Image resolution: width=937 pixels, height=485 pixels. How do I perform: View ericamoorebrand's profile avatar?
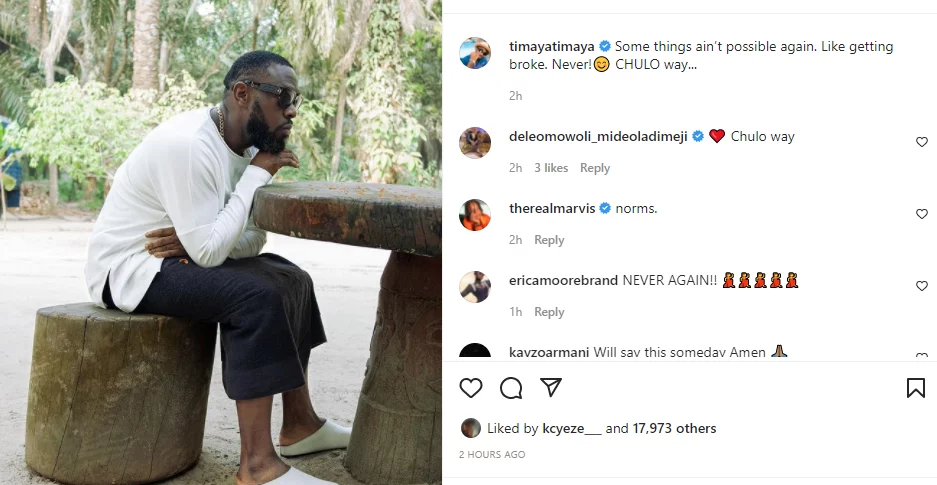[475, 287]
